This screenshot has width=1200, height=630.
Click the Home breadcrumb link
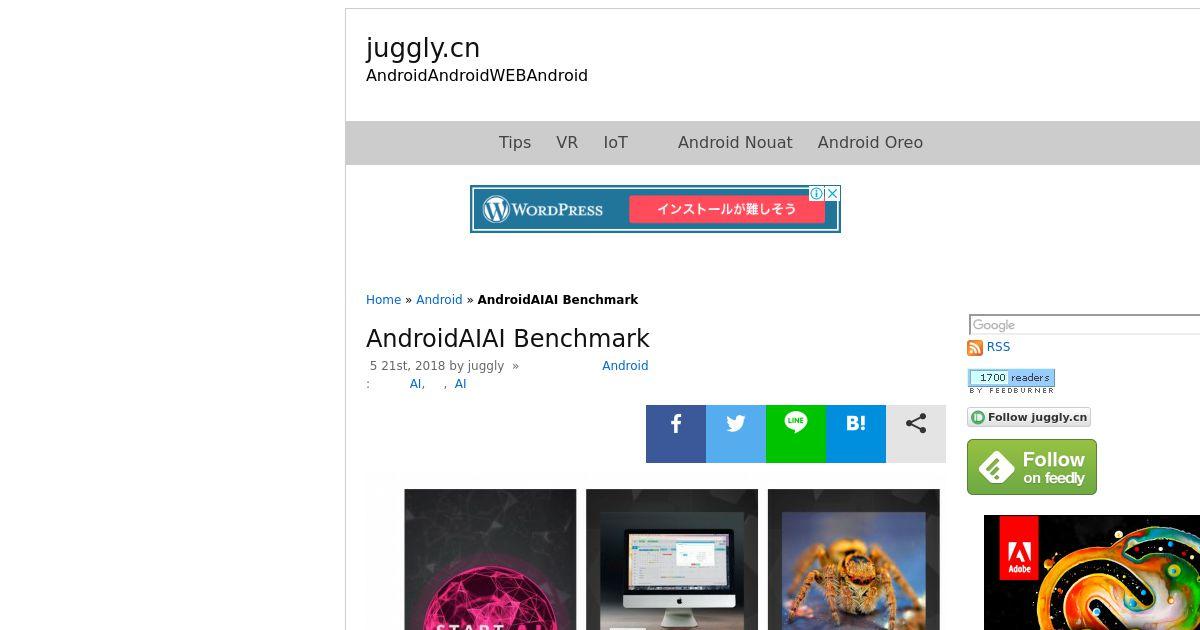coord(383,300)
